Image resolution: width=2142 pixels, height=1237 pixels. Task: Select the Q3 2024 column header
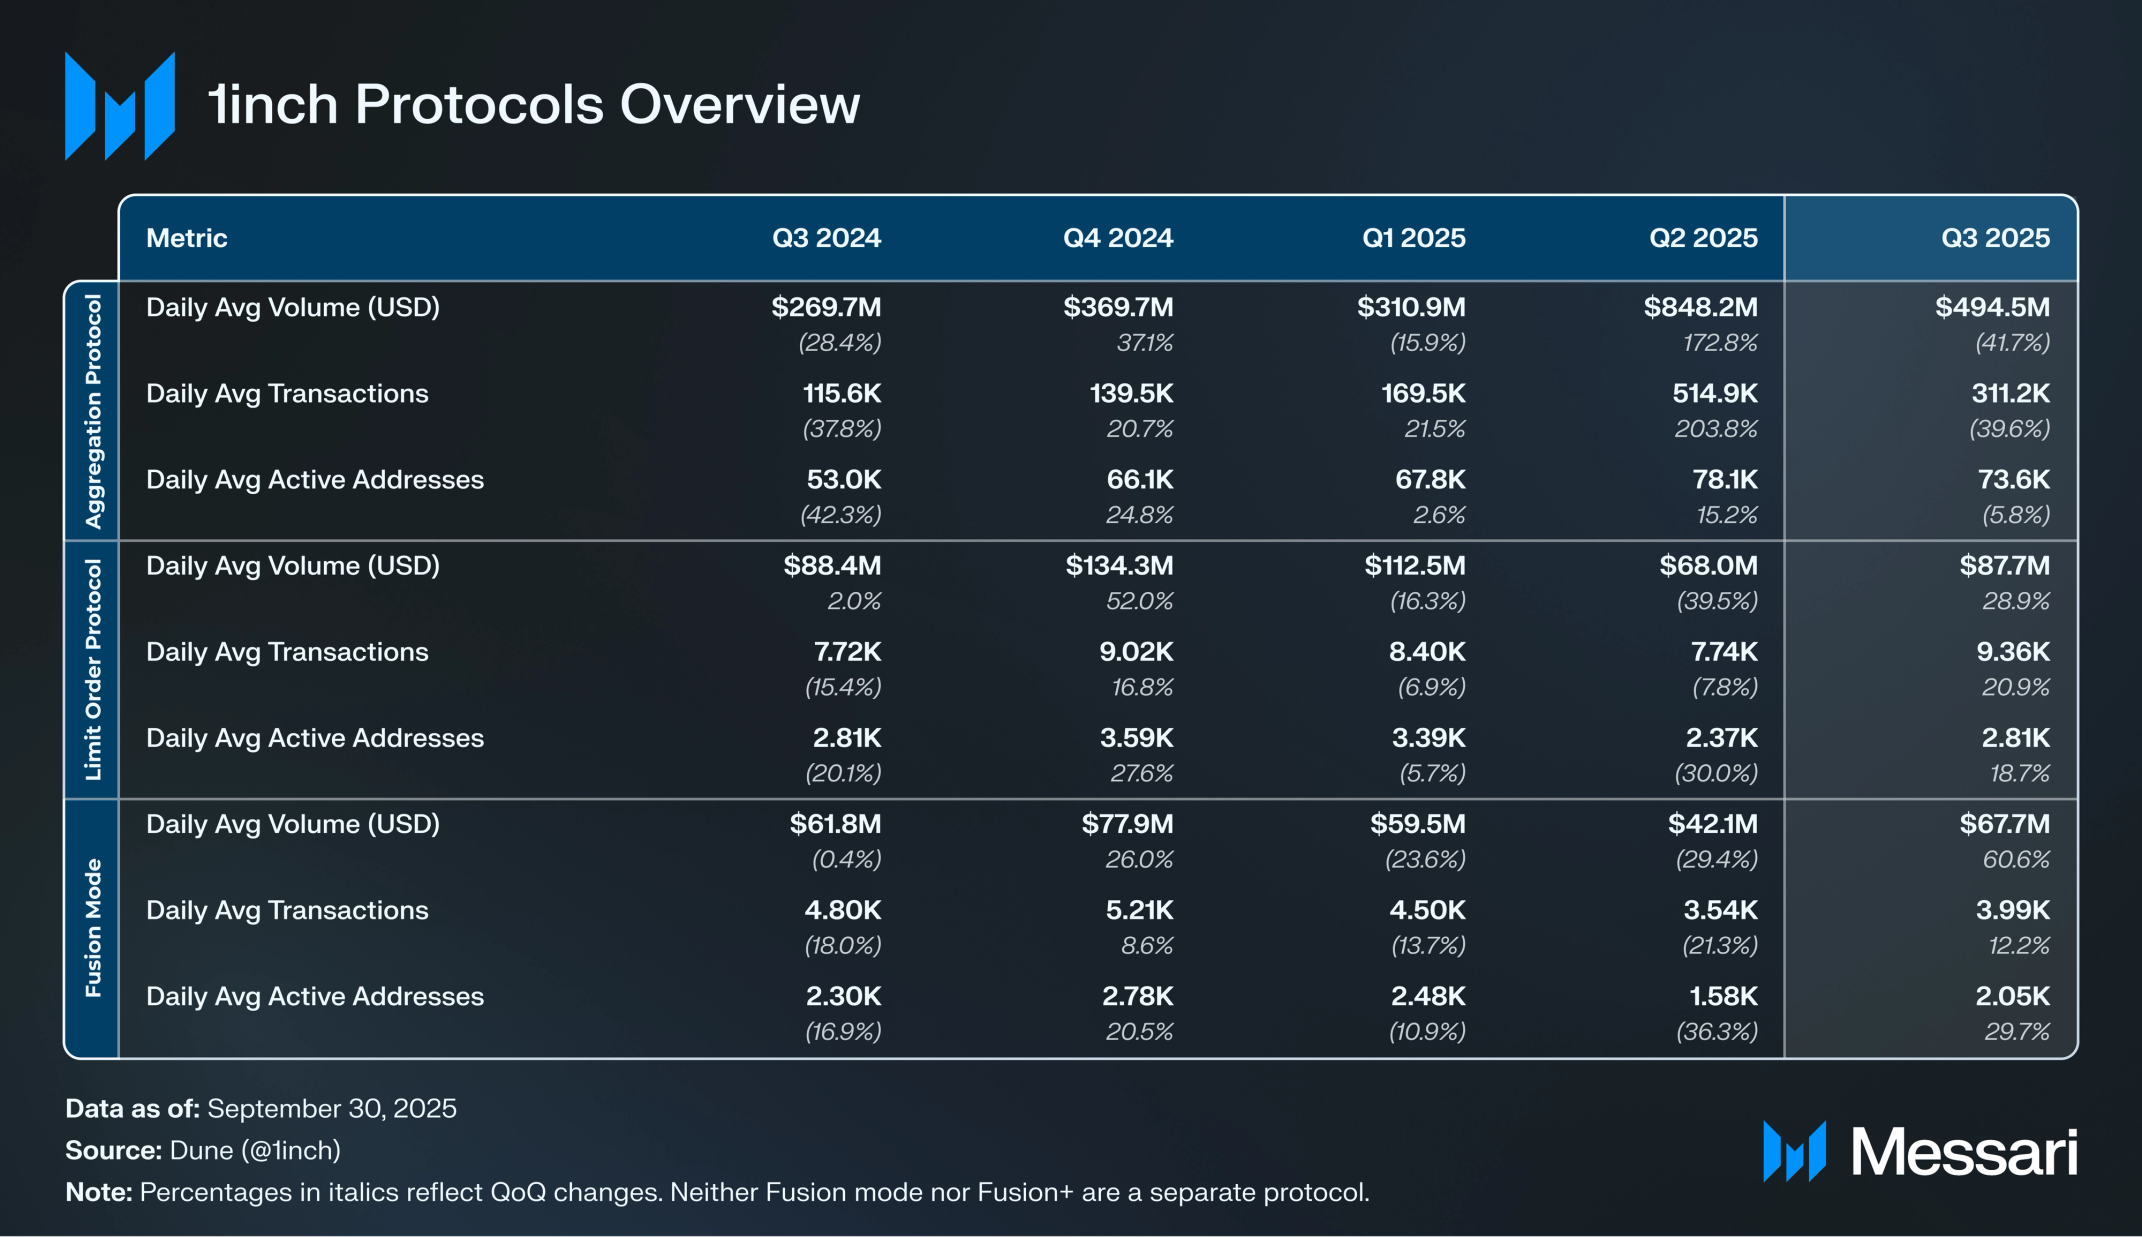click(826, 238)
